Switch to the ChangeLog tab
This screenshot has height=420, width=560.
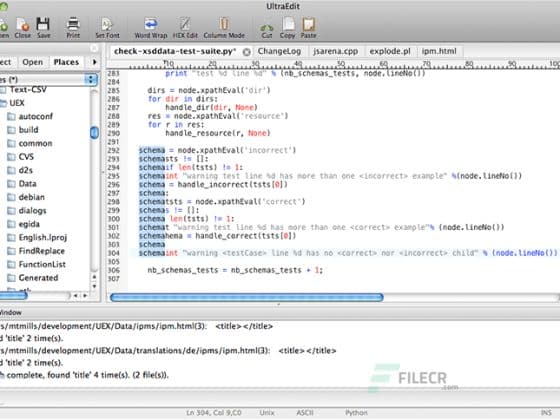(x=279, y=51)
